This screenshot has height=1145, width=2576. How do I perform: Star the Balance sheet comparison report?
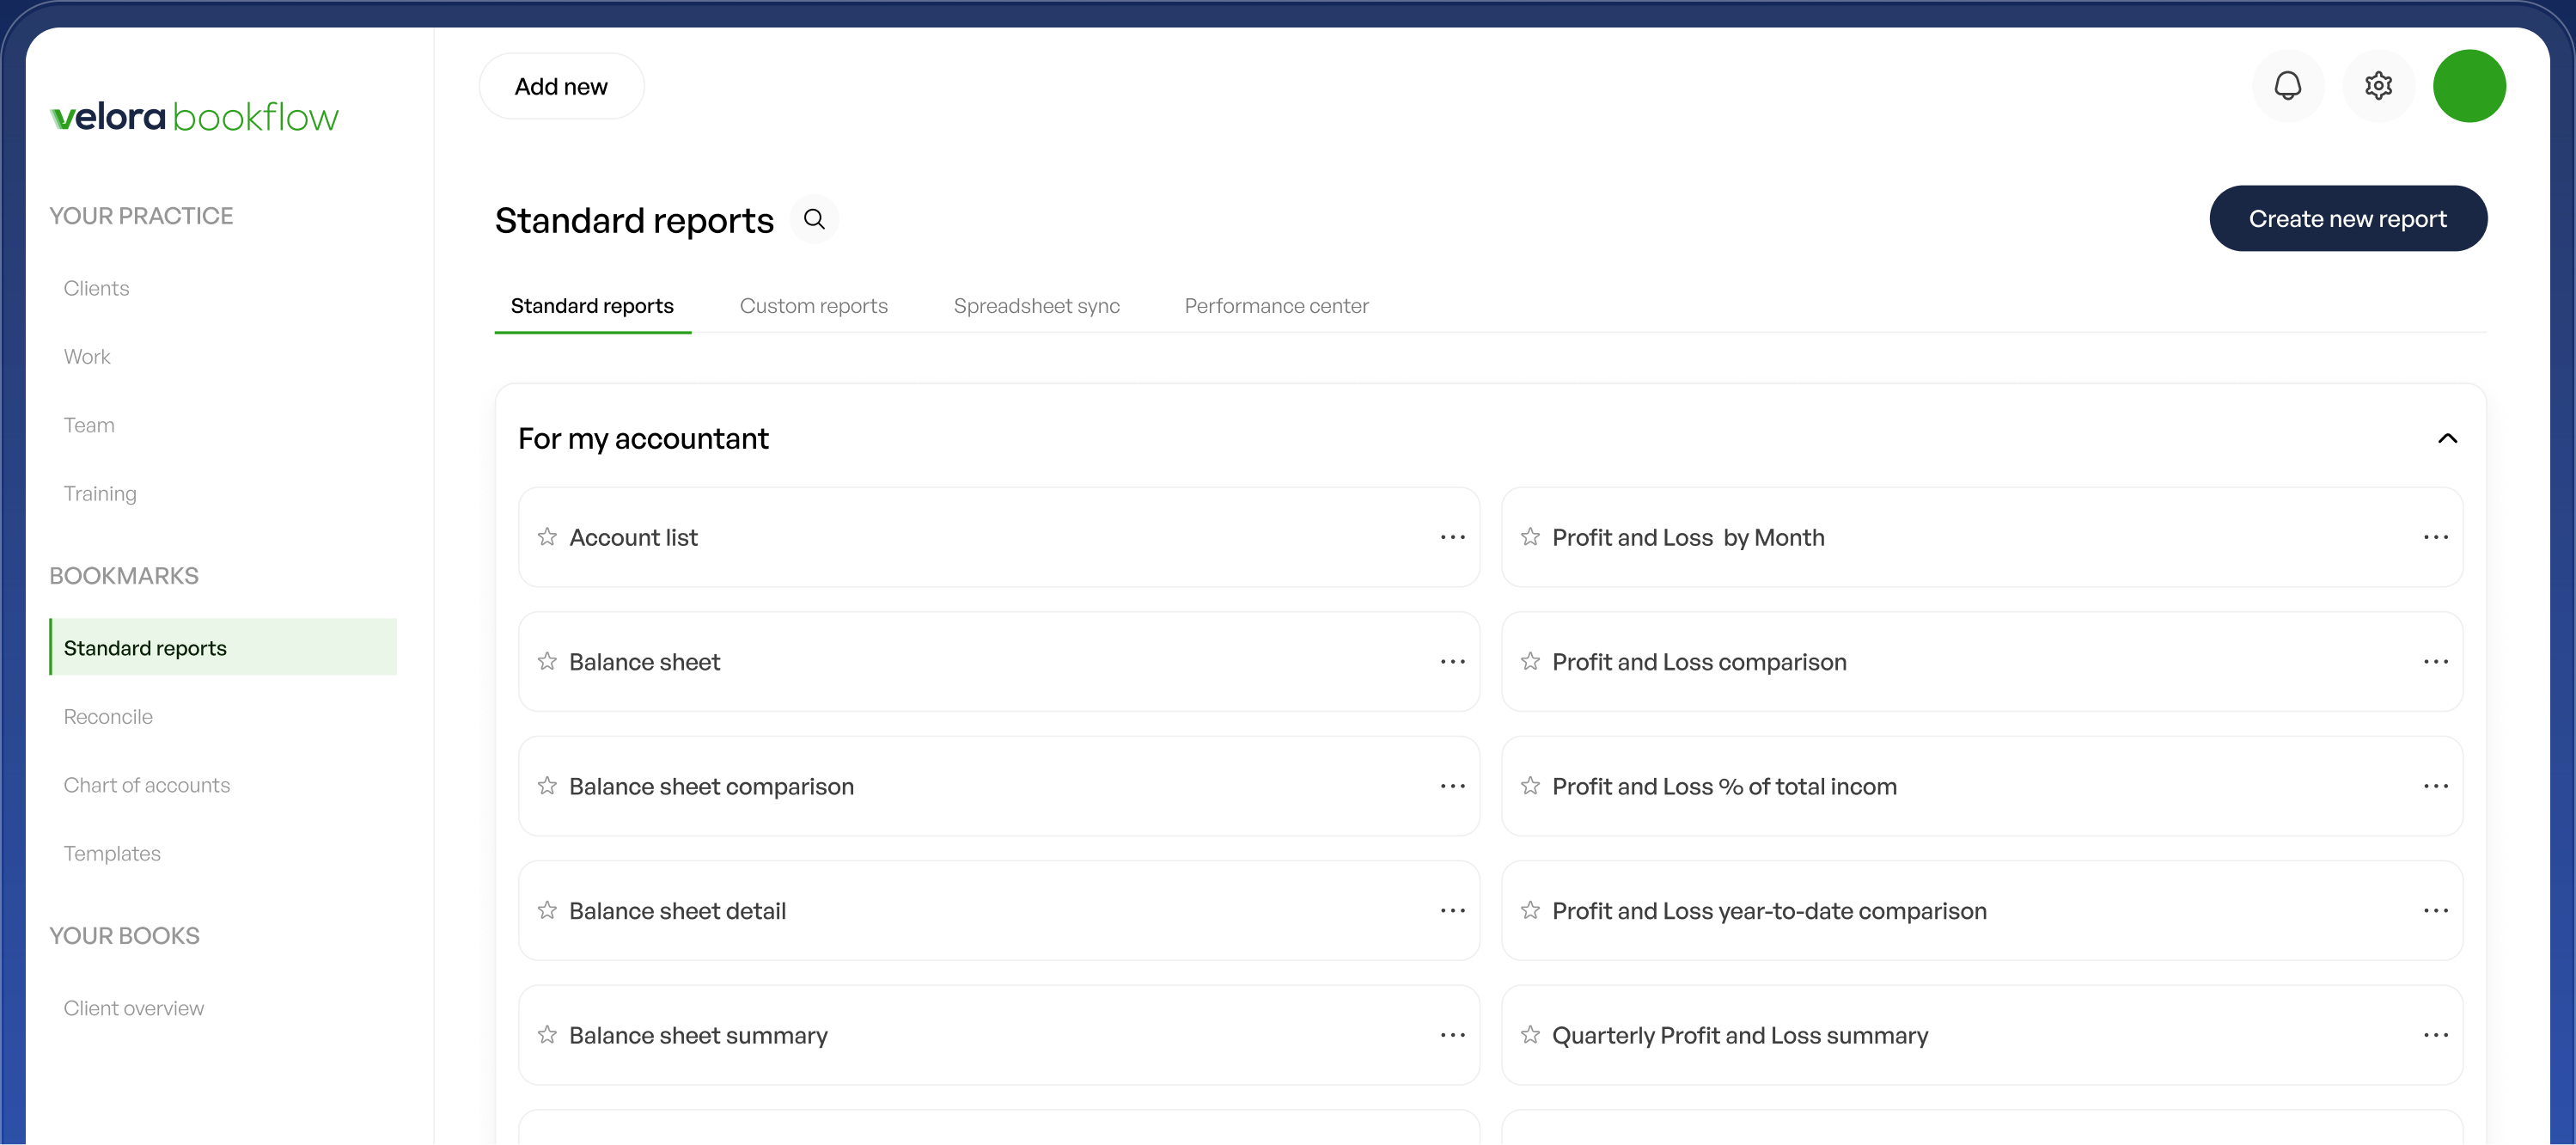[x=547, y=786]
